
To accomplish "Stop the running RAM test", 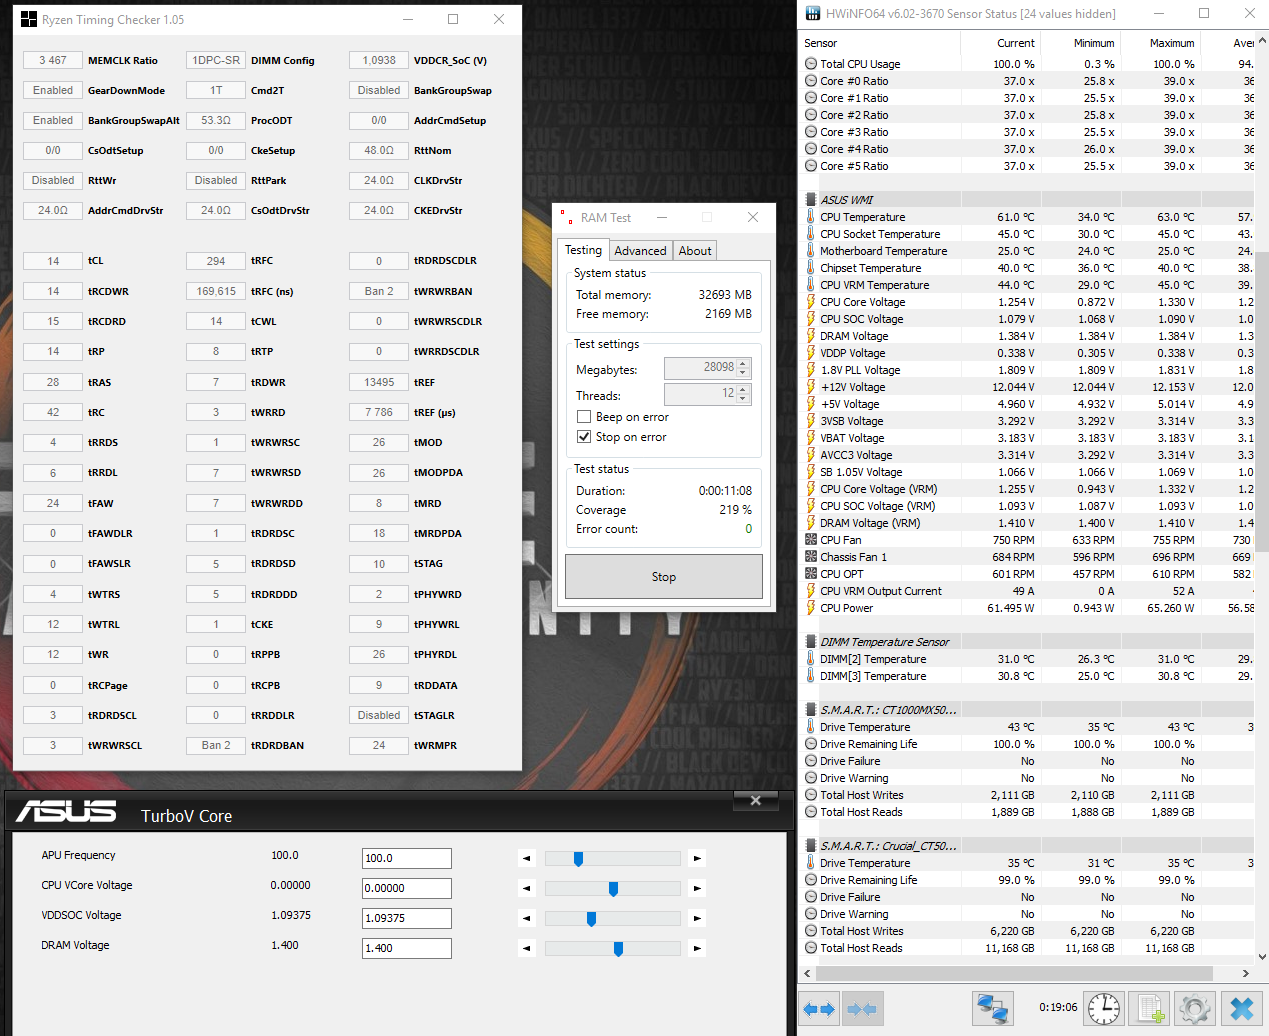I will (664, 577).
